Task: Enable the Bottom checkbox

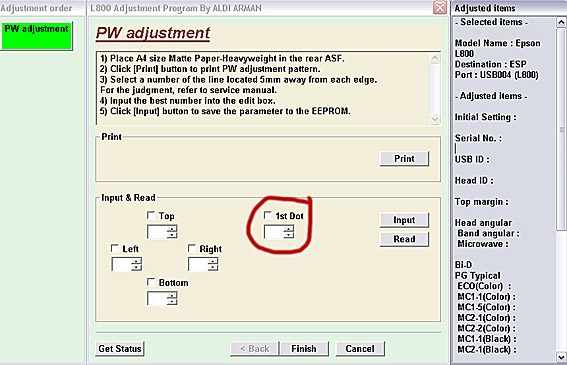Action: tap(151, 282)
